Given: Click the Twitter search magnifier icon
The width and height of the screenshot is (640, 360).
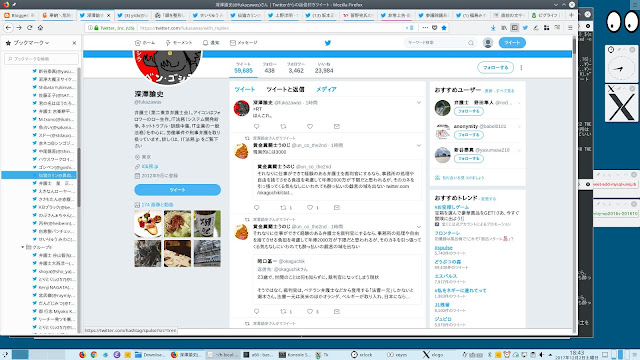Looking at the screenshot, I should click(471, 42).
